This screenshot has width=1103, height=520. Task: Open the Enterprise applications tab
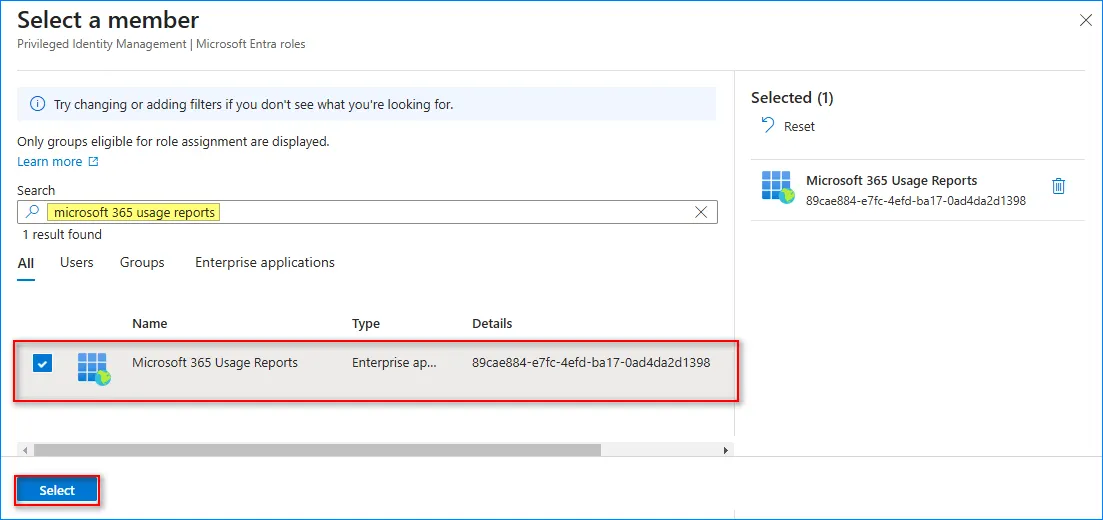265,263
